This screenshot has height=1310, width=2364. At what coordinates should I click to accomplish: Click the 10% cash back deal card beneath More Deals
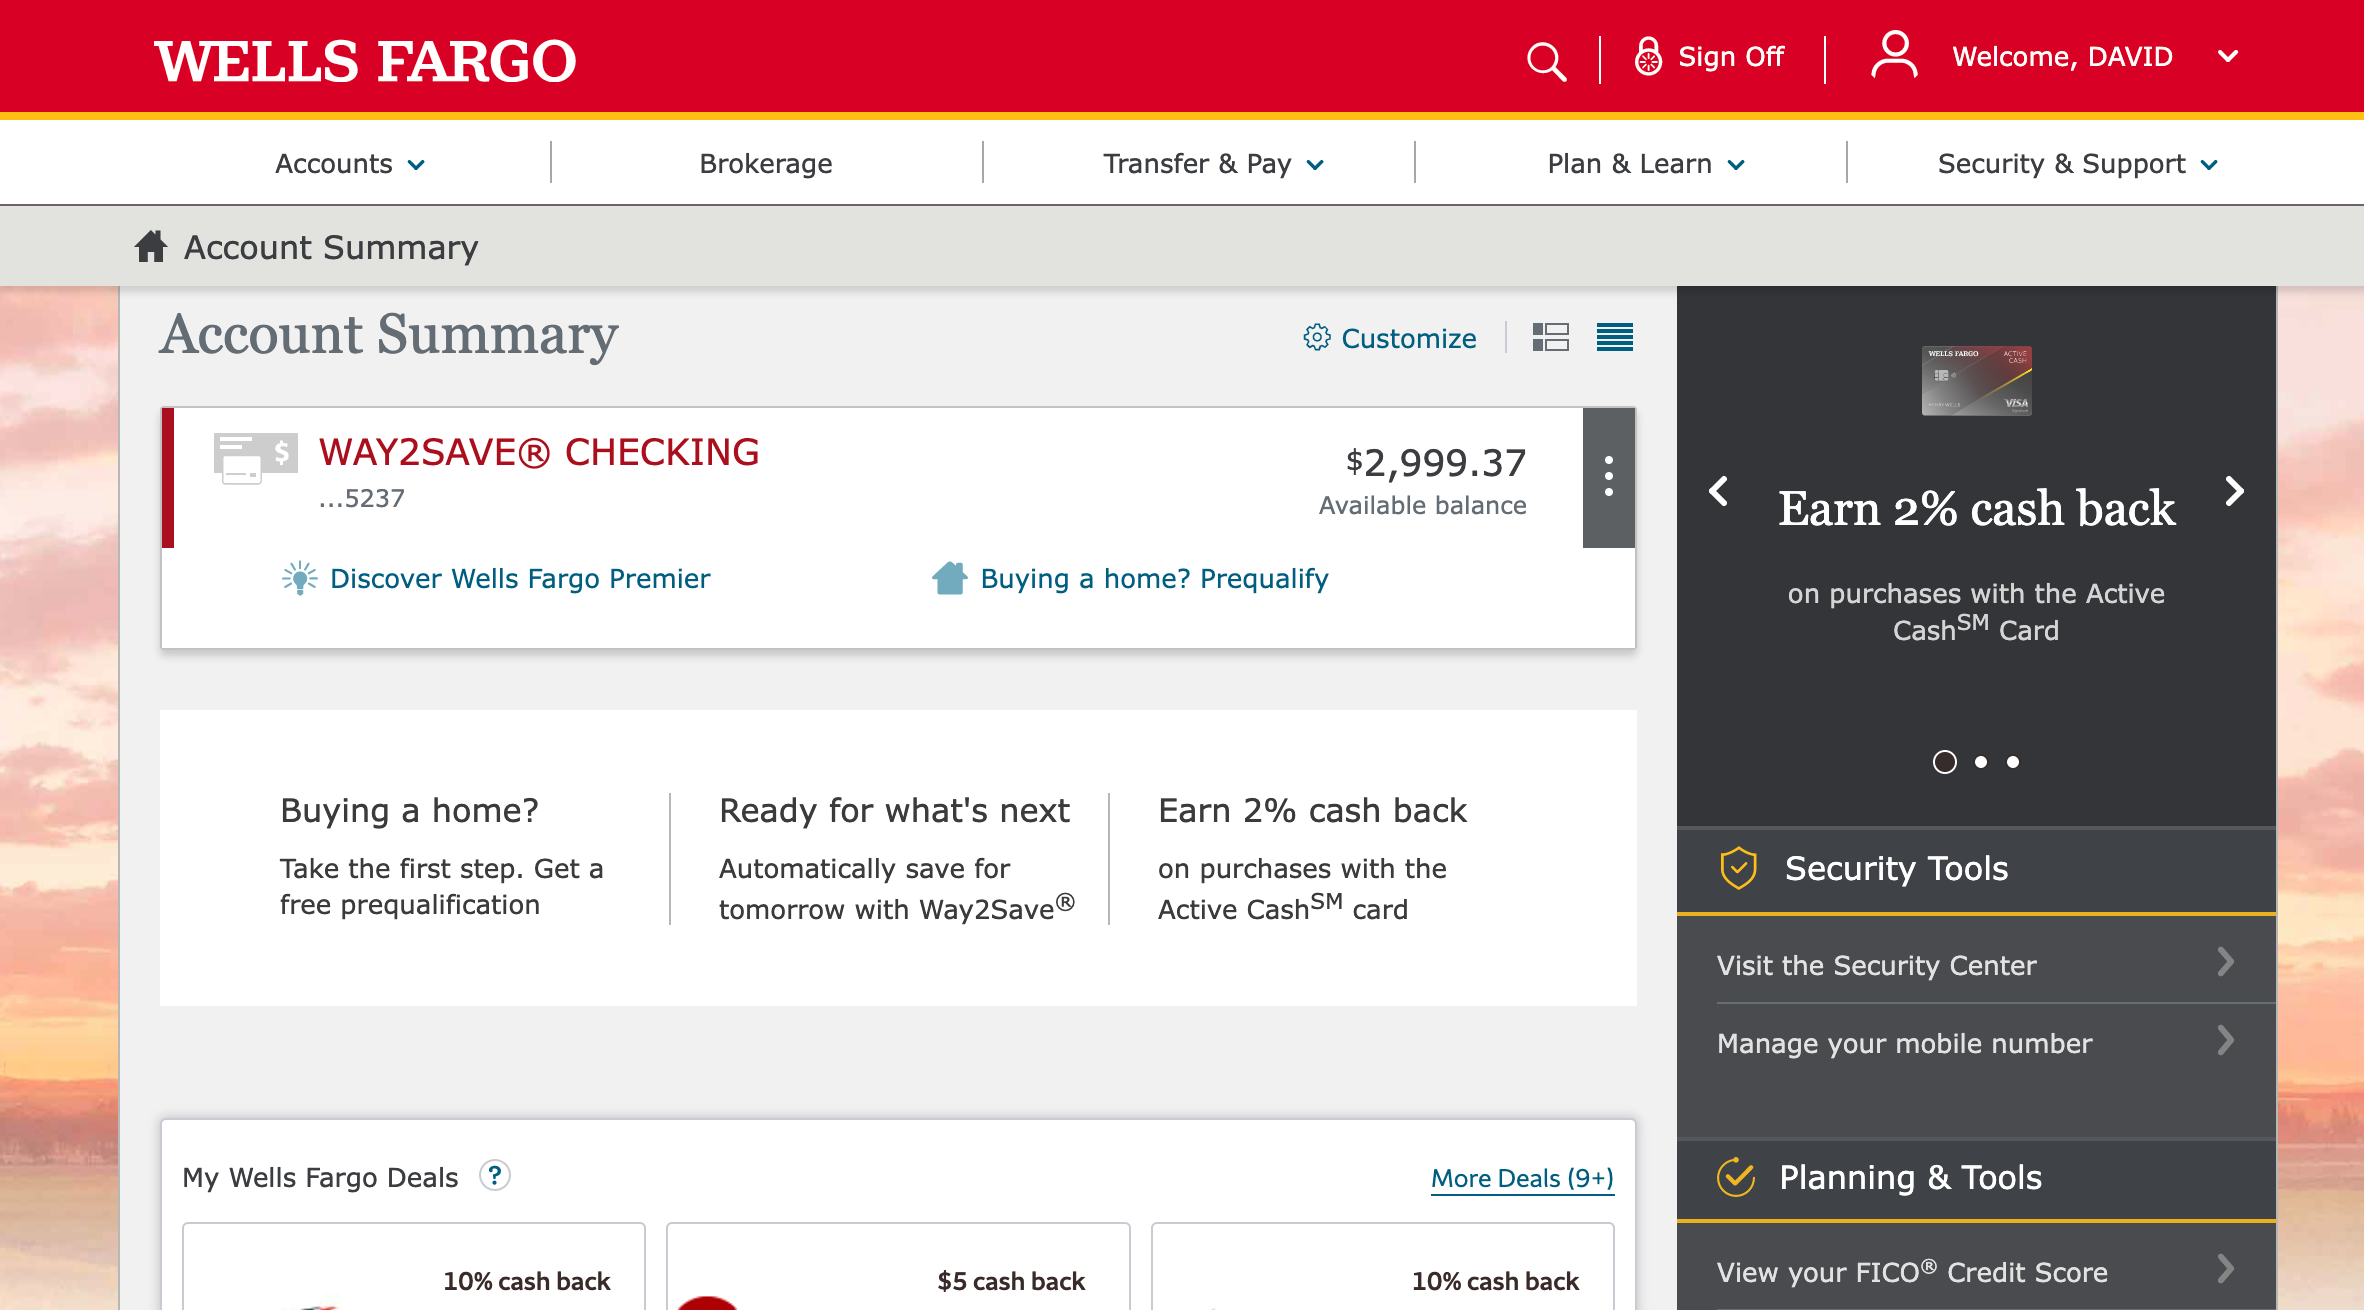(1382, 1266)
